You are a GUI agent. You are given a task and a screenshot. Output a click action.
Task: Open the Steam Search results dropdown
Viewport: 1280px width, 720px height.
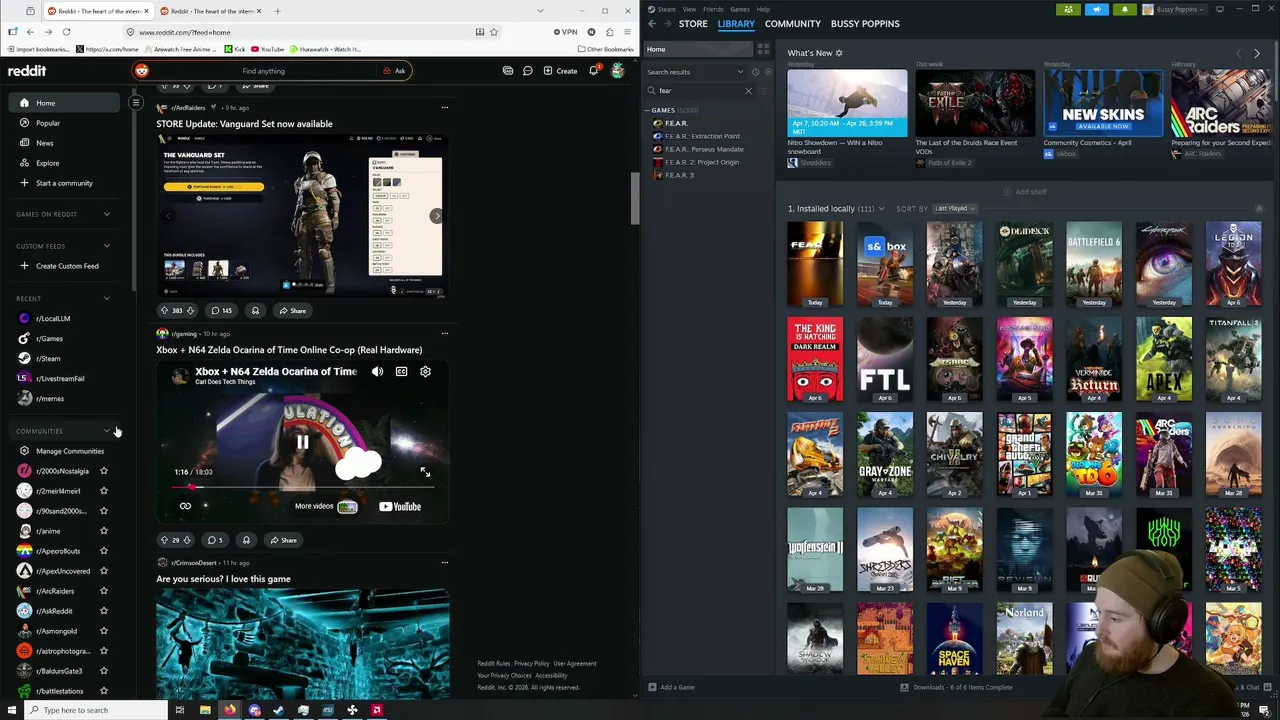695,72
